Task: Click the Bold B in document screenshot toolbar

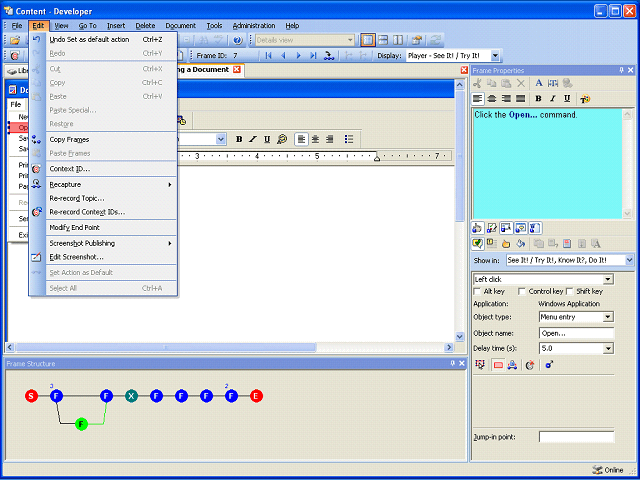Action: pos(239,140)
